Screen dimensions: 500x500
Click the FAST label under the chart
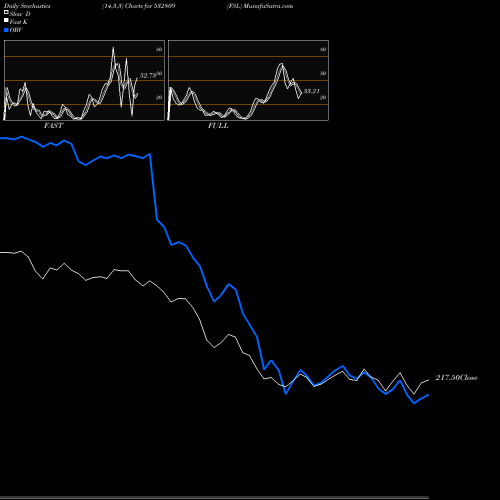tap(53, 126)
